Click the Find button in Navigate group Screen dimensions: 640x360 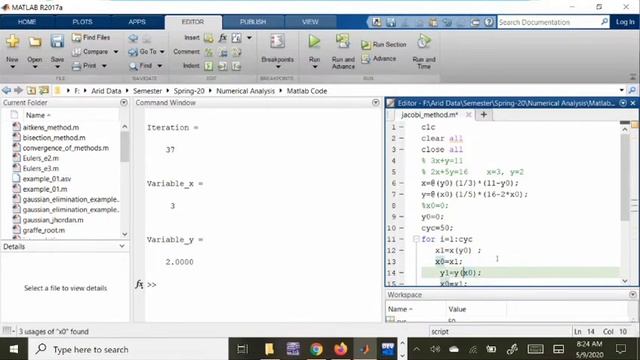[141, 66]
